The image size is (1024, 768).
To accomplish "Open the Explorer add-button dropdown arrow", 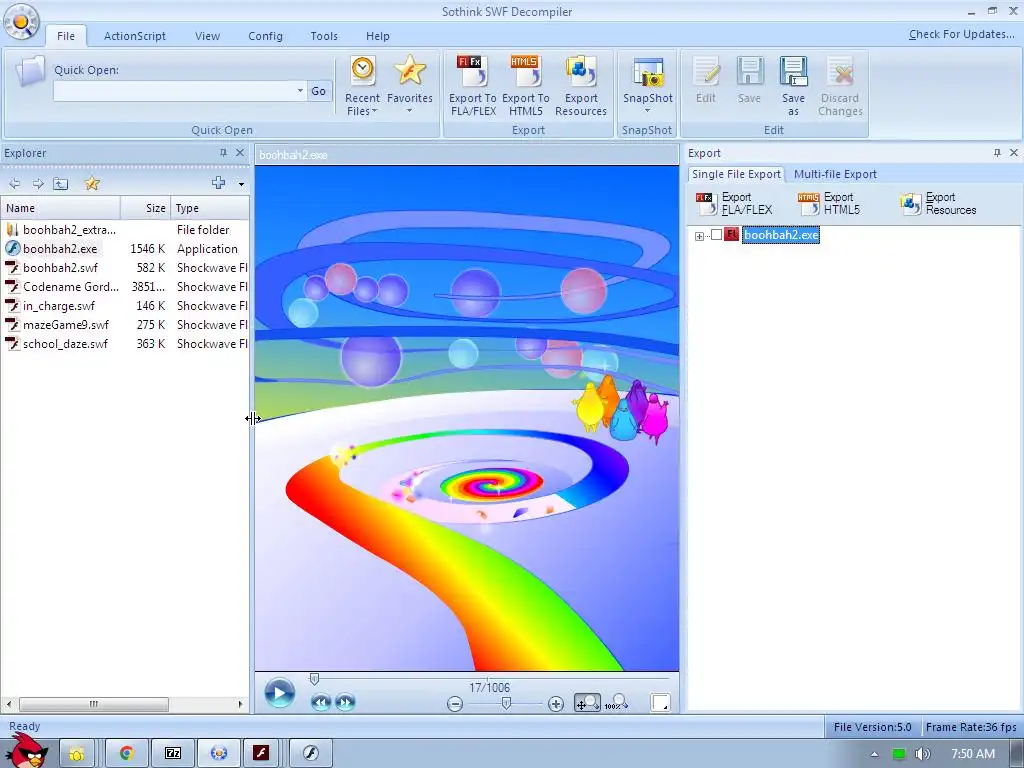I will 241,184.
